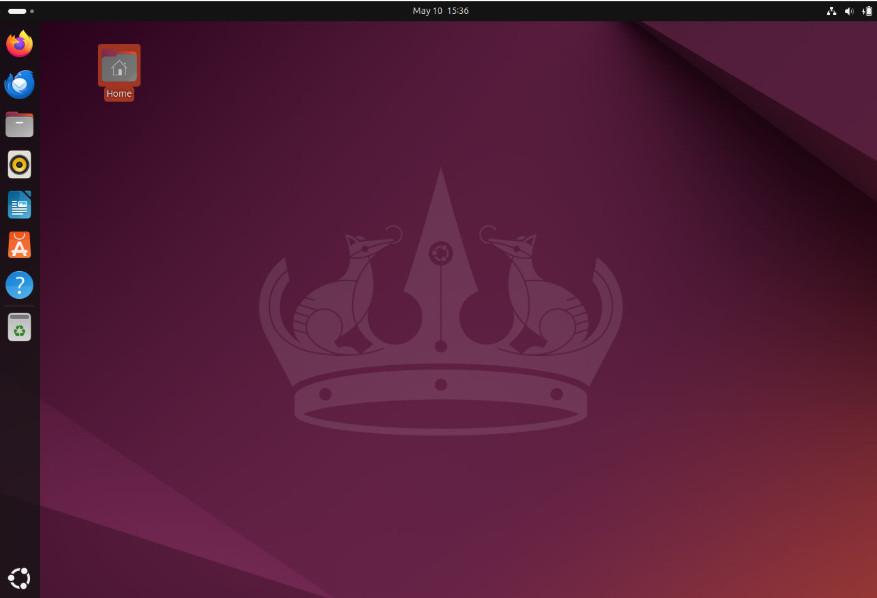
Task: Open the Help application
Action: (x=18, y=285)
